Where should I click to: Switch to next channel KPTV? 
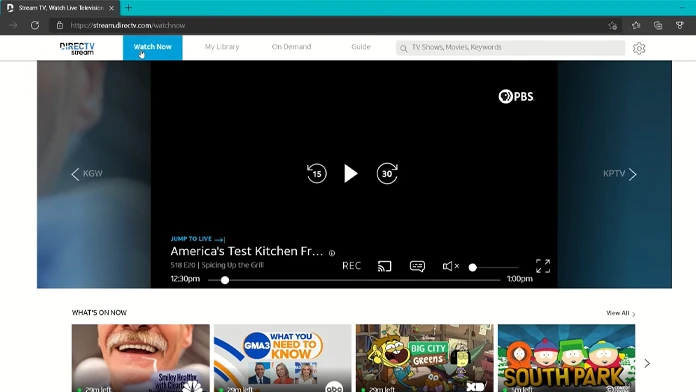coord(620,174)
